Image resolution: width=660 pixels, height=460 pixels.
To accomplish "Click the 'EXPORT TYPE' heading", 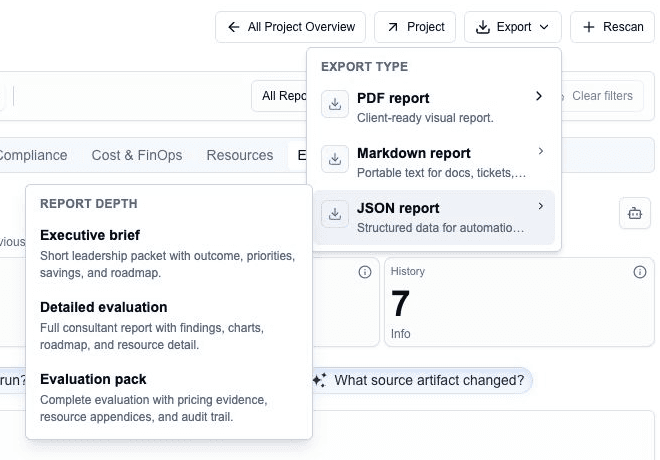I will point(365,67).
